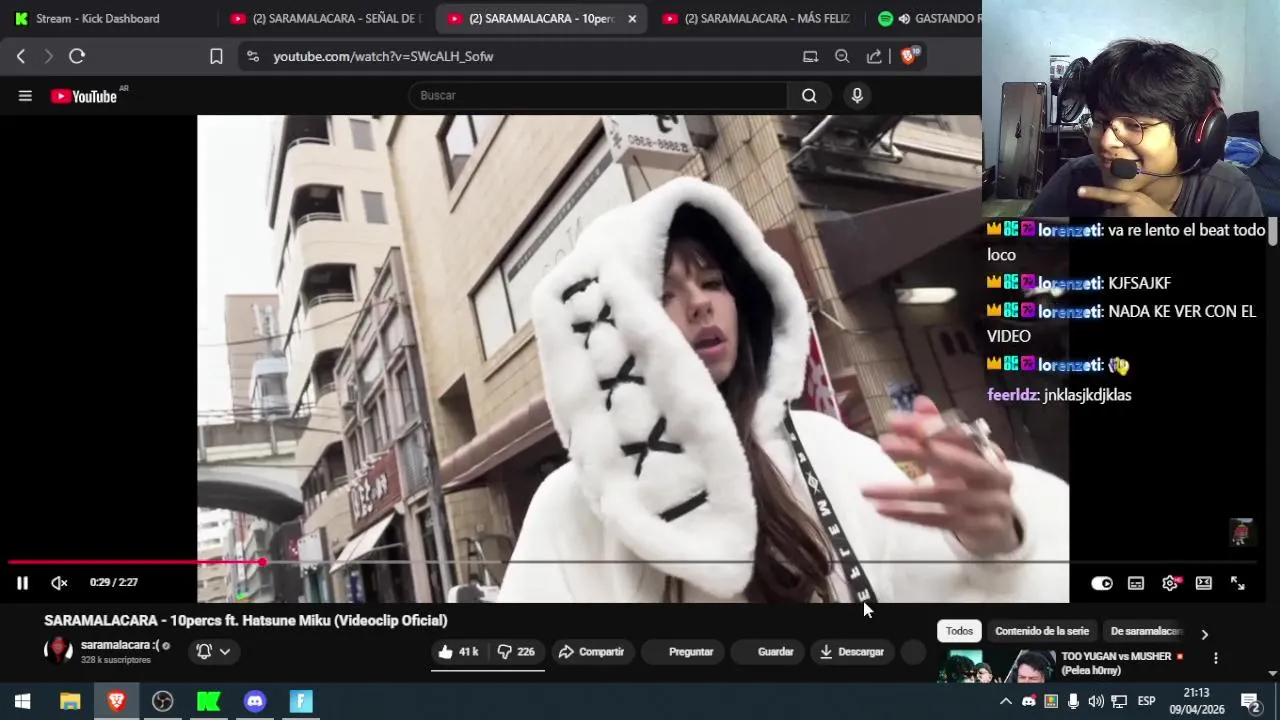Select the Todos filter chip
The height and width of the screenshot is (720, 1280).
point(959,631)
